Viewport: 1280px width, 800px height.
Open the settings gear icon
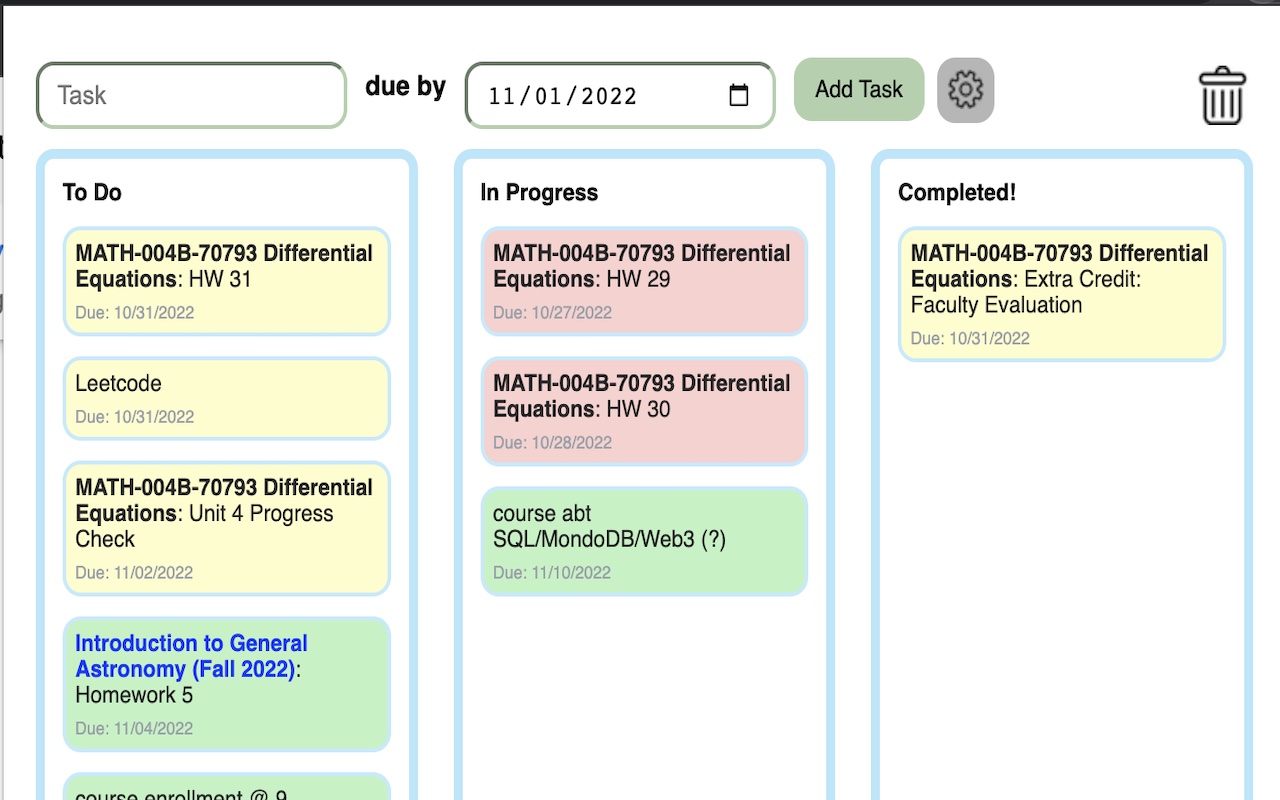pos(964,90)
